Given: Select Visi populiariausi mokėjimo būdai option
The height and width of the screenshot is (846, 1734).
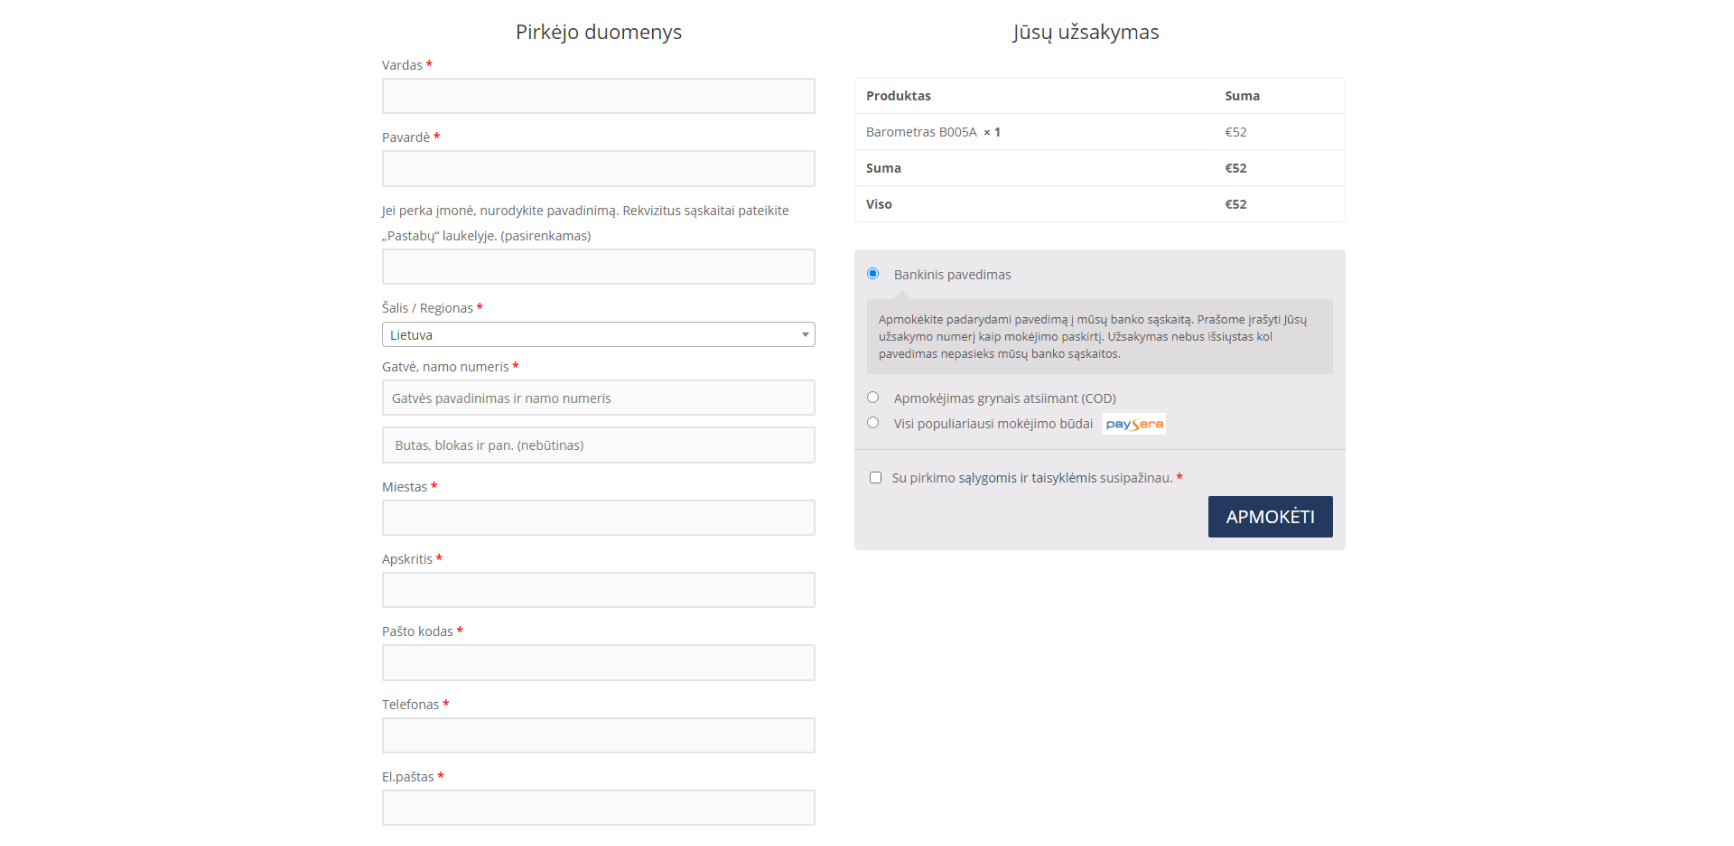Looking at the screenshot, I should pos(873,423).
